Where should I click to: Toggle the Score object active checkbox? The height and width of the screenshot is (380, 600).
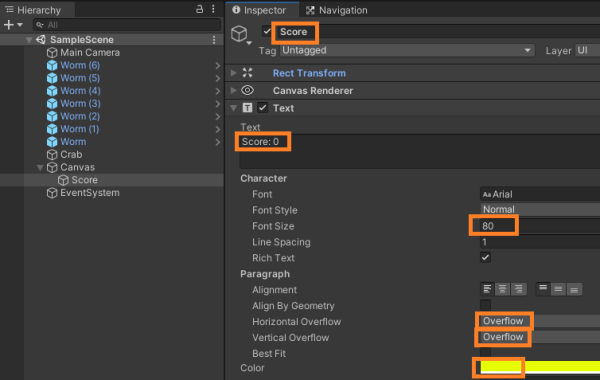tap(267, 31)
